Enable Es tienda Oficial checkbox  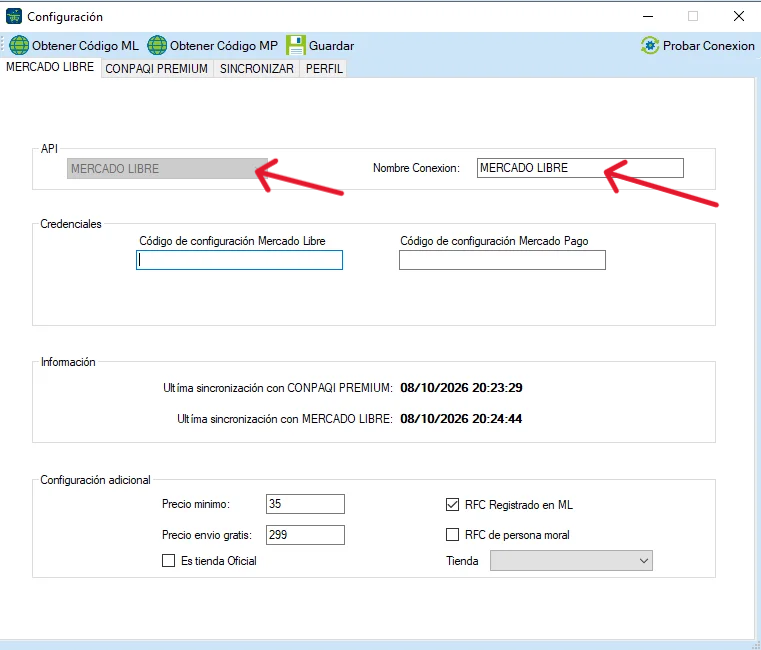point(168,561)
